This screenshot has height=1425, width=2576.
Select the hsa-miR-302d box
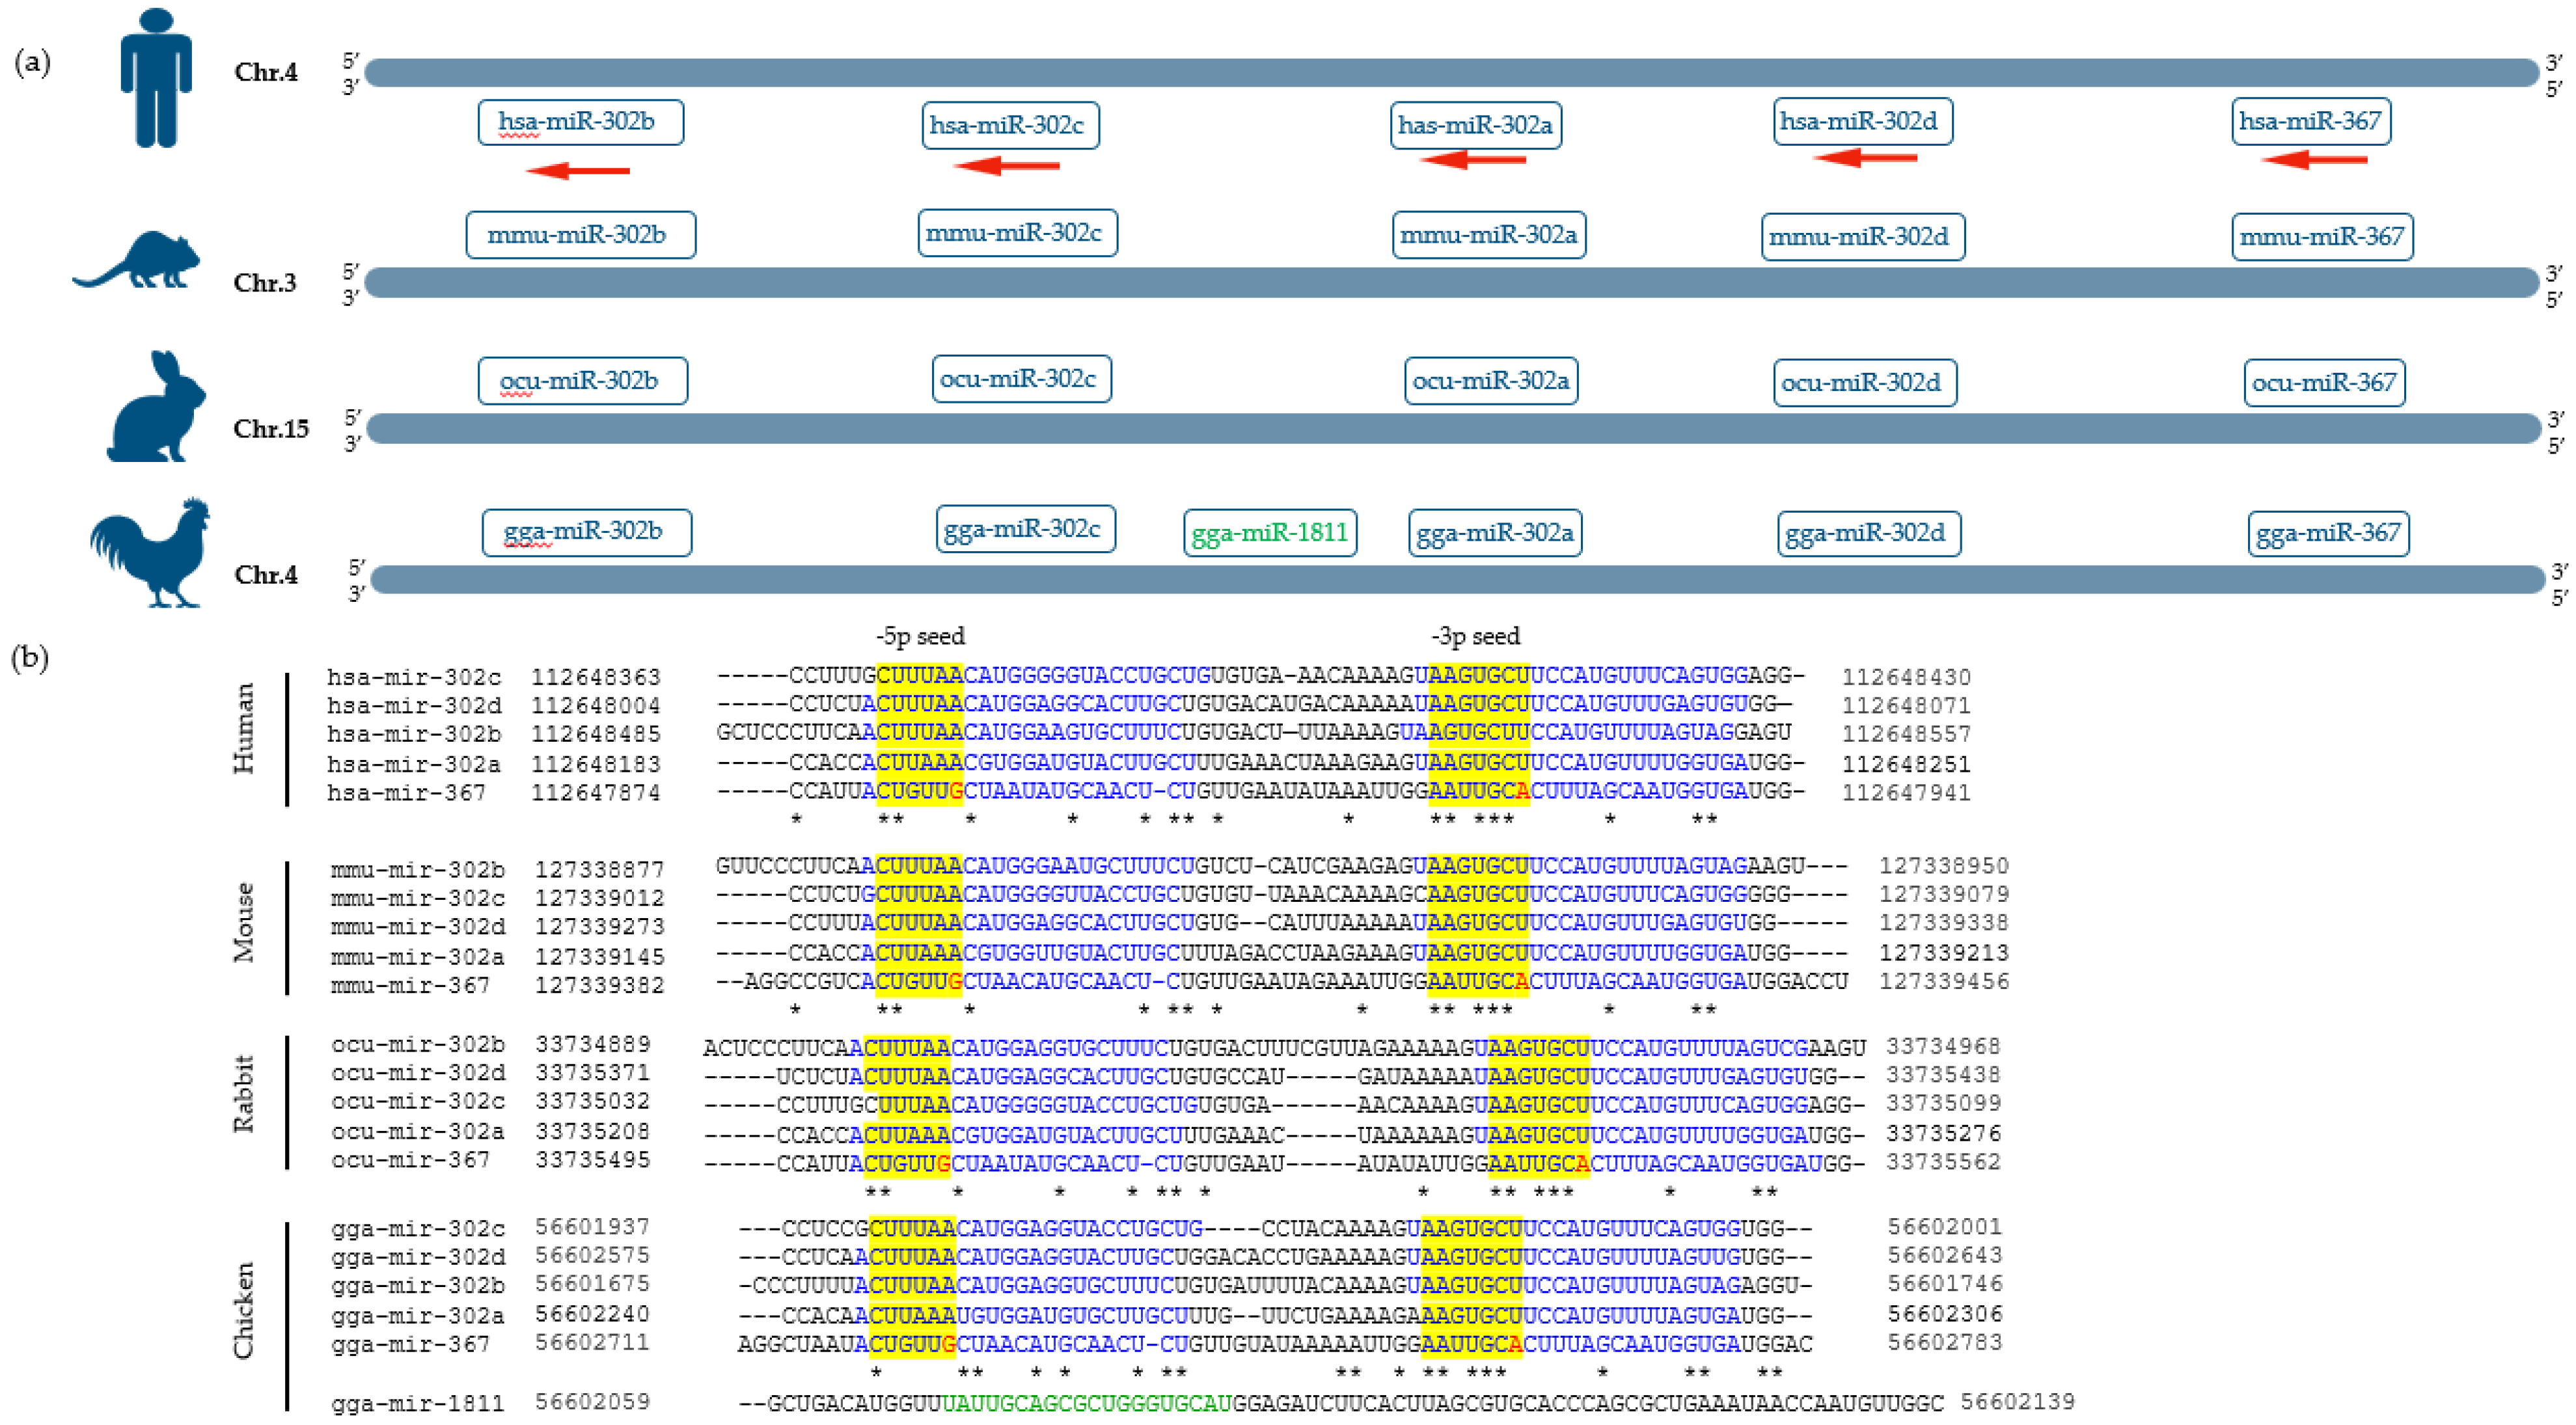point(1863,121)
